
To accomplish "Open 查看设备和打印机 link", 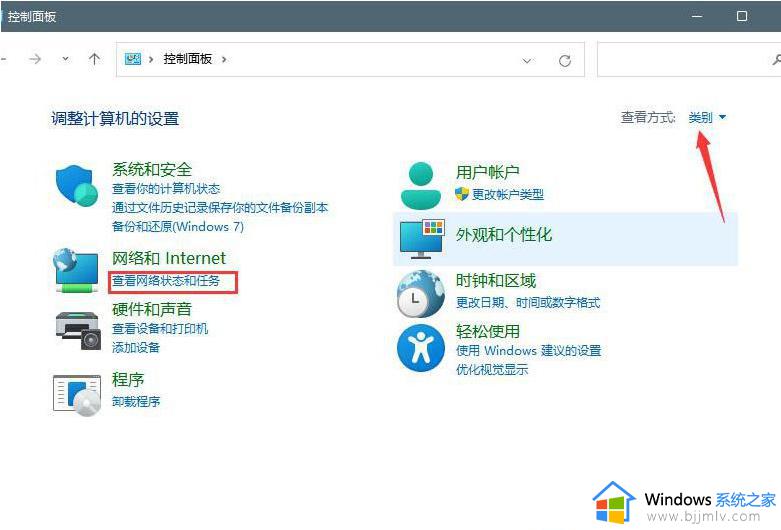I will click(x=160, y=329).
